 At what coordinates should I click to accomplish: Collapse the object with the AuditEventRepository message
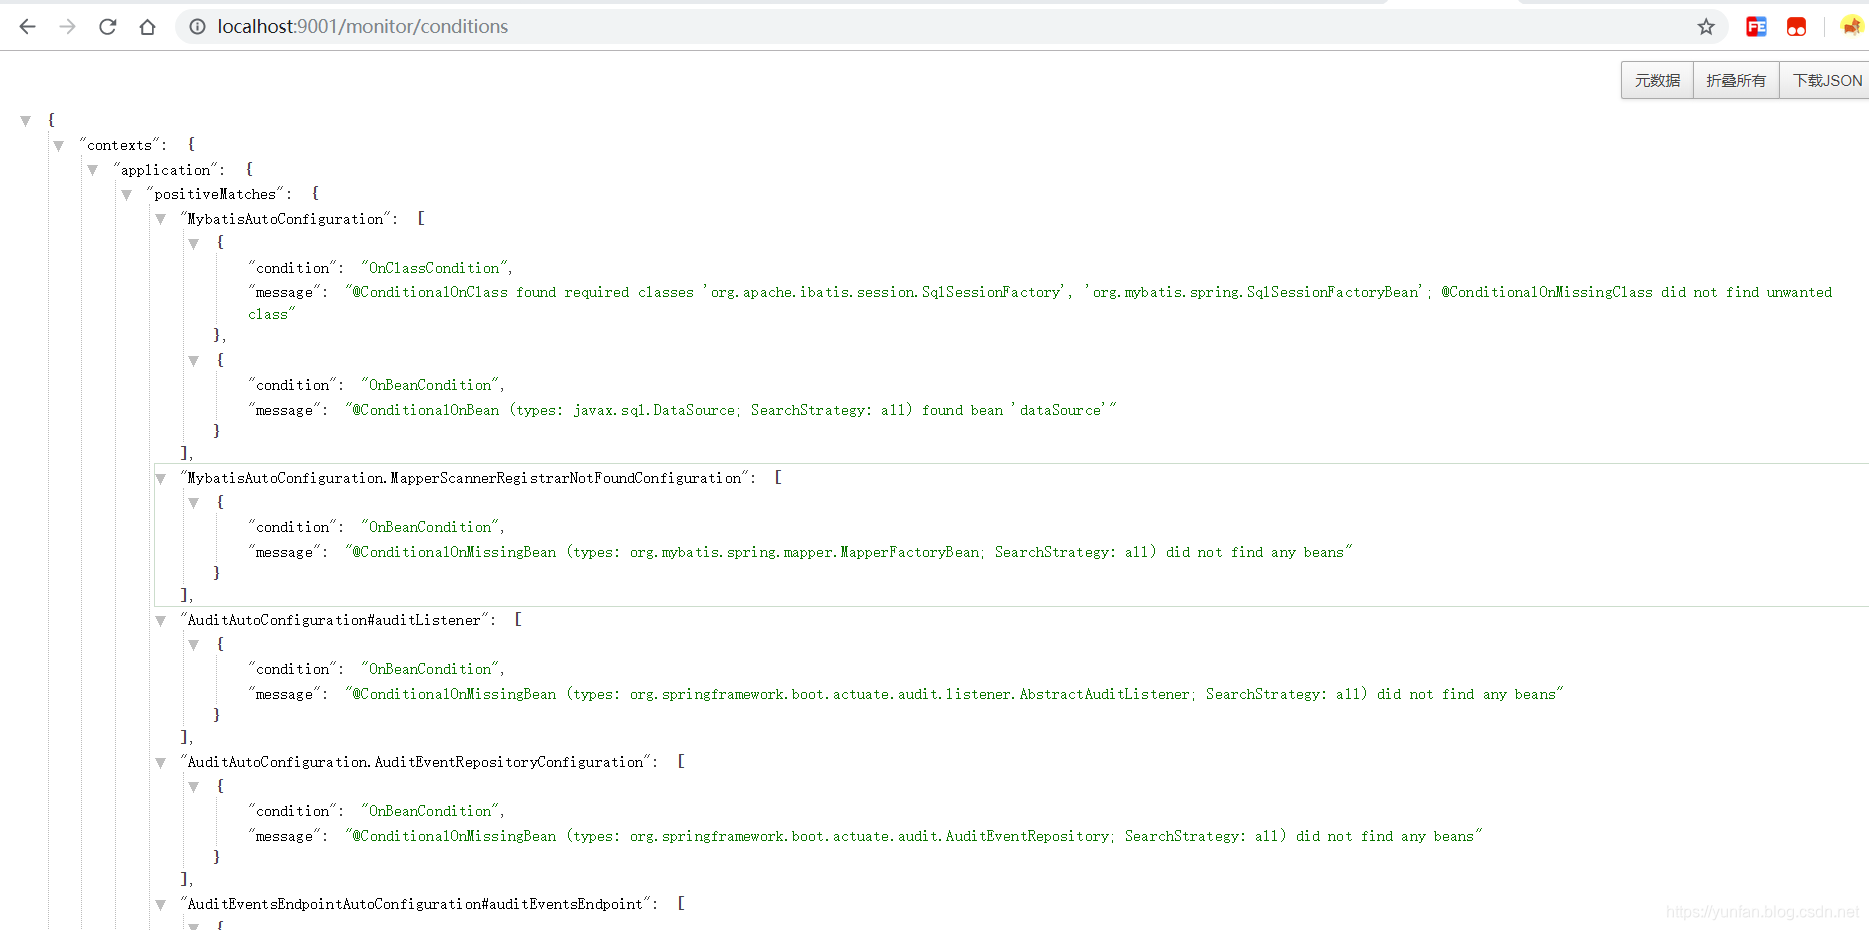click(x=194, y=787)
